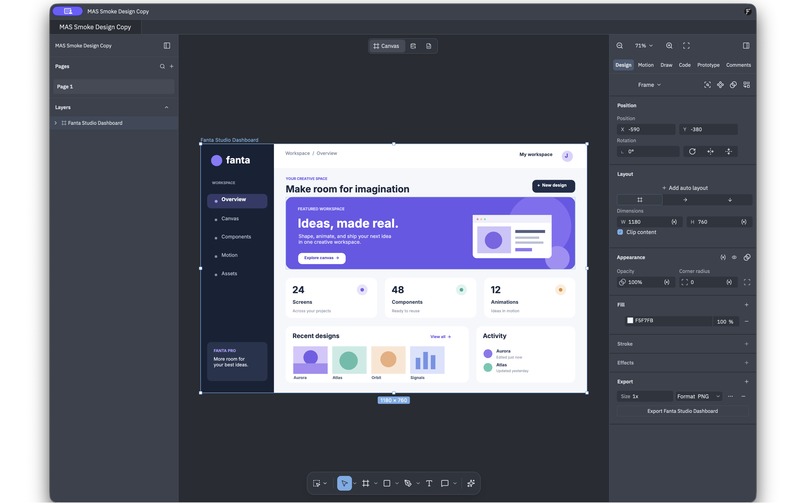Search pages with the magnifier icon
Viewport: 806px width, 504px height.
(162, 66)
